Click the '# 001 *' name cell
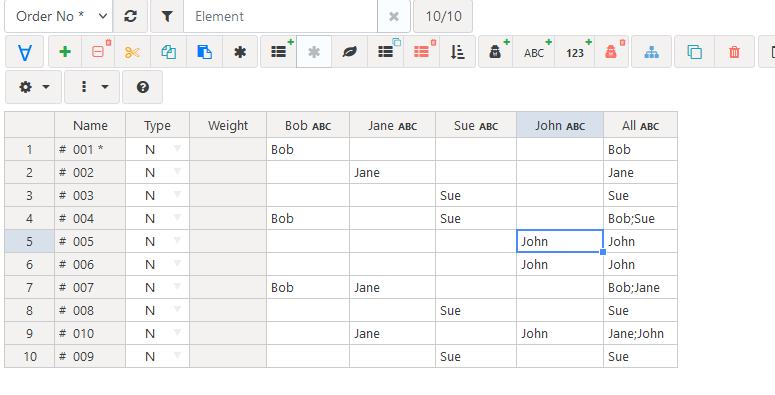The image size is (775, 395). pyautogui.click(x=90, y=149)
